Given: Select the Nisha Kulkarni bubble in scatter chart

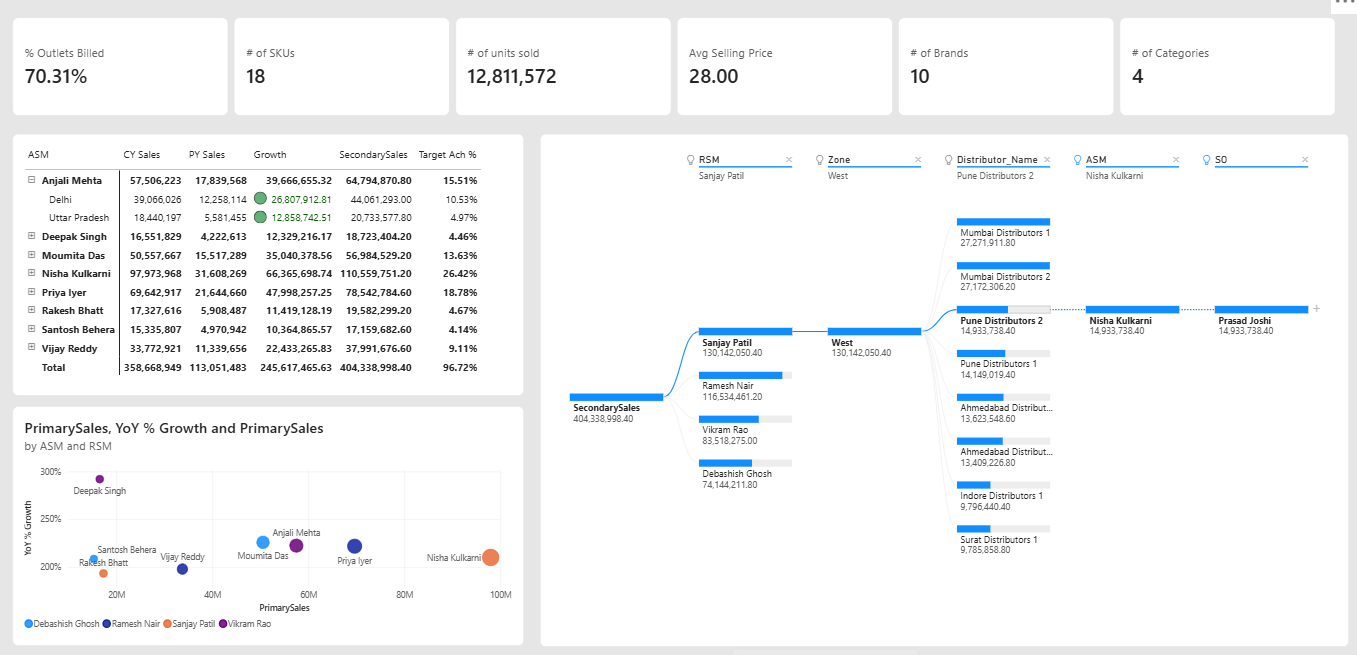Looking at the screenshot, I should (x=491, y=557).
